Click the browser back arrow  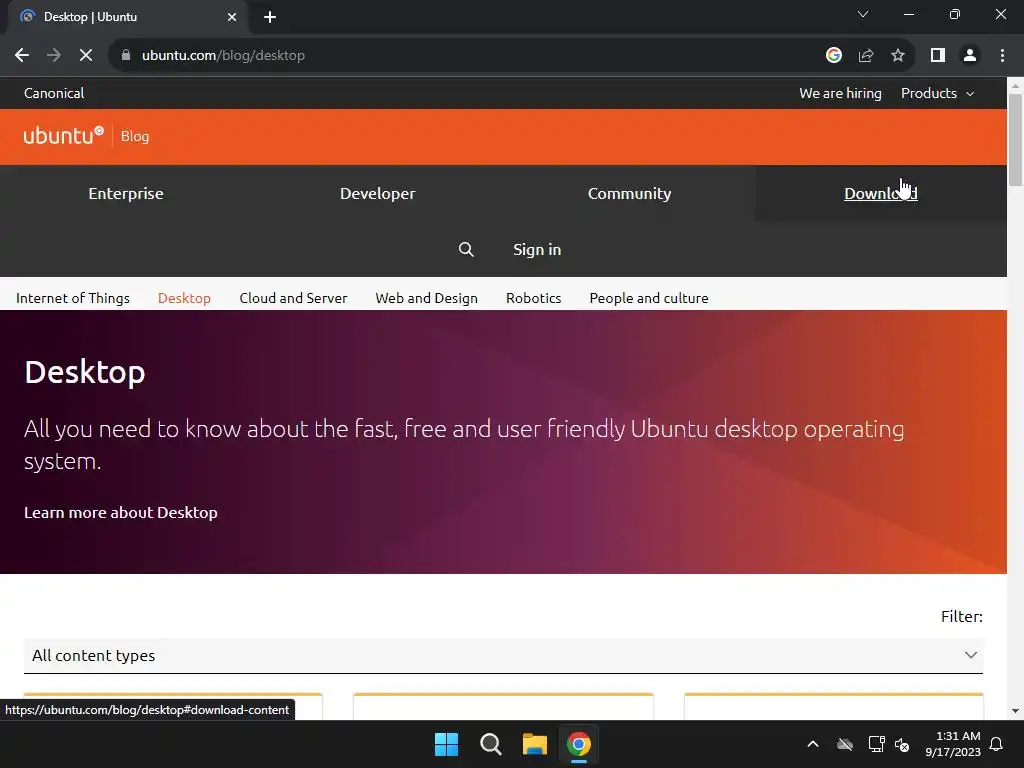click(x=22, y=56)
